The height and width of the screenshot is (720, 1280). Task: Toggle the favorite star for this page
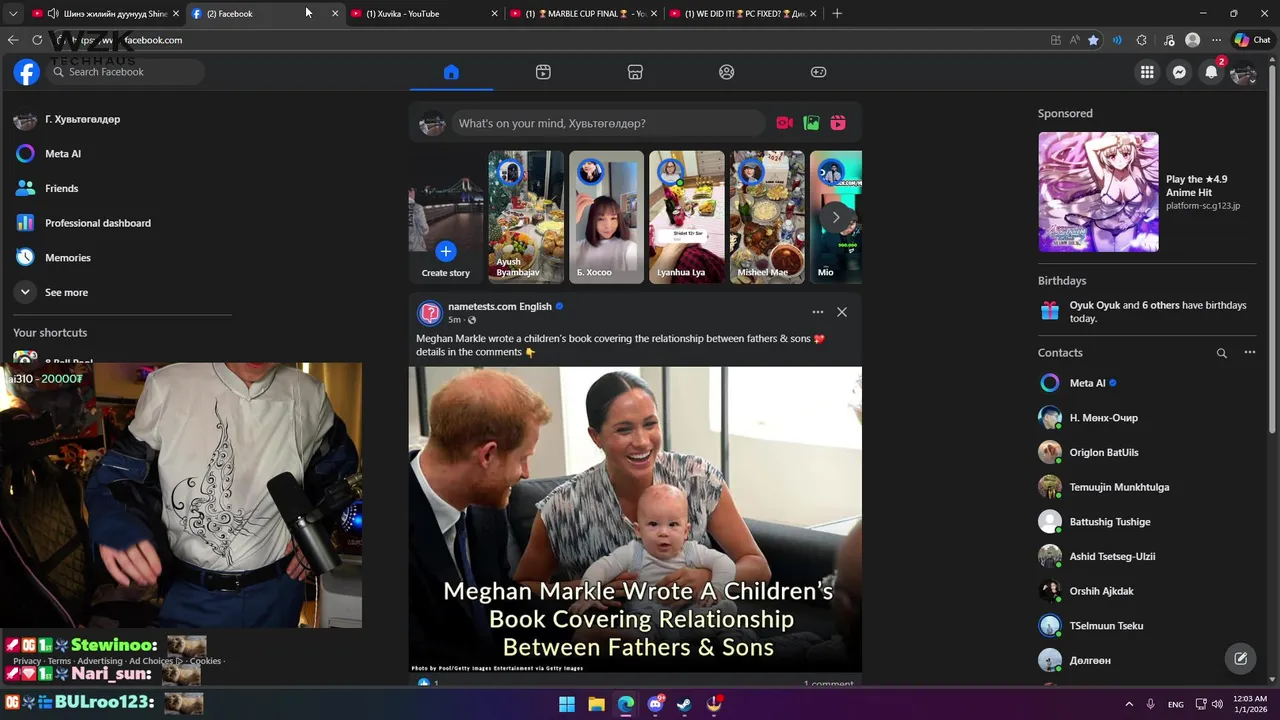(x=1093, y=40)
